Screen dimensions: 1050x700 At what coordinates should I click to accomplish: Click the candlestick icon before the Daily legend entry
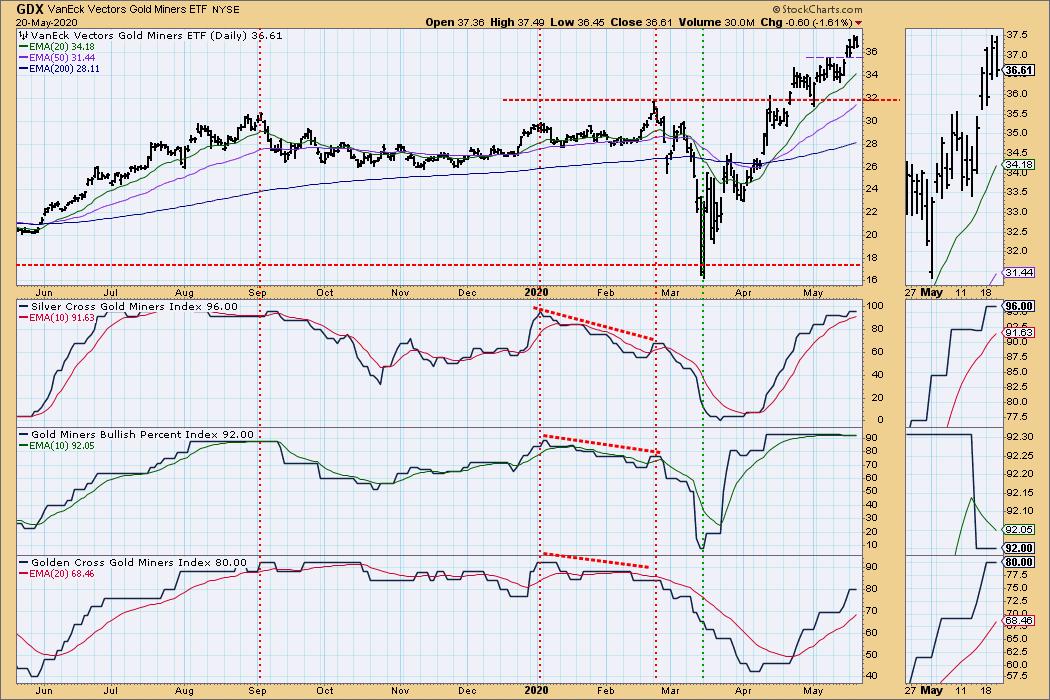(23, 36)
